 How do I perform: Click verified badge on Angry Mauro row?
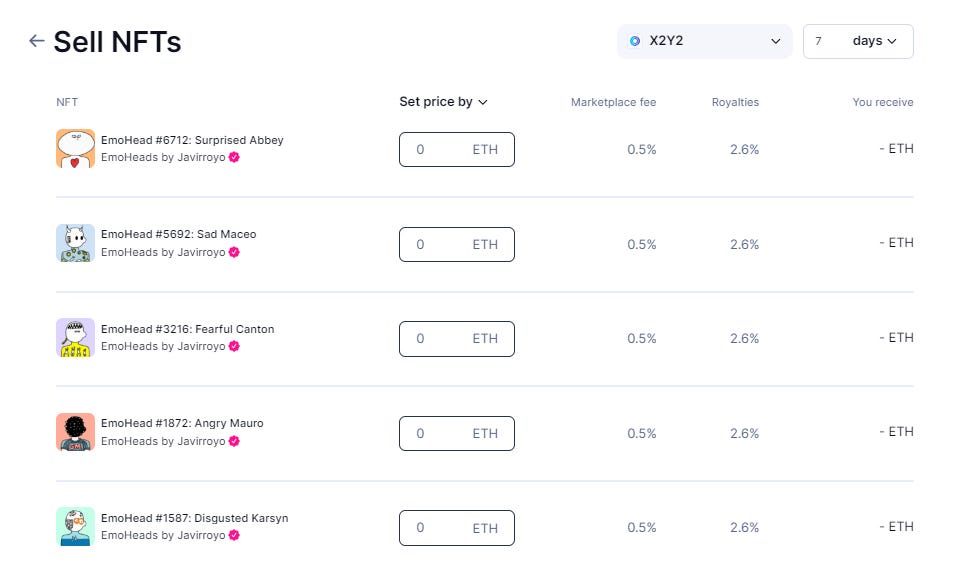(x=234, y=441)
